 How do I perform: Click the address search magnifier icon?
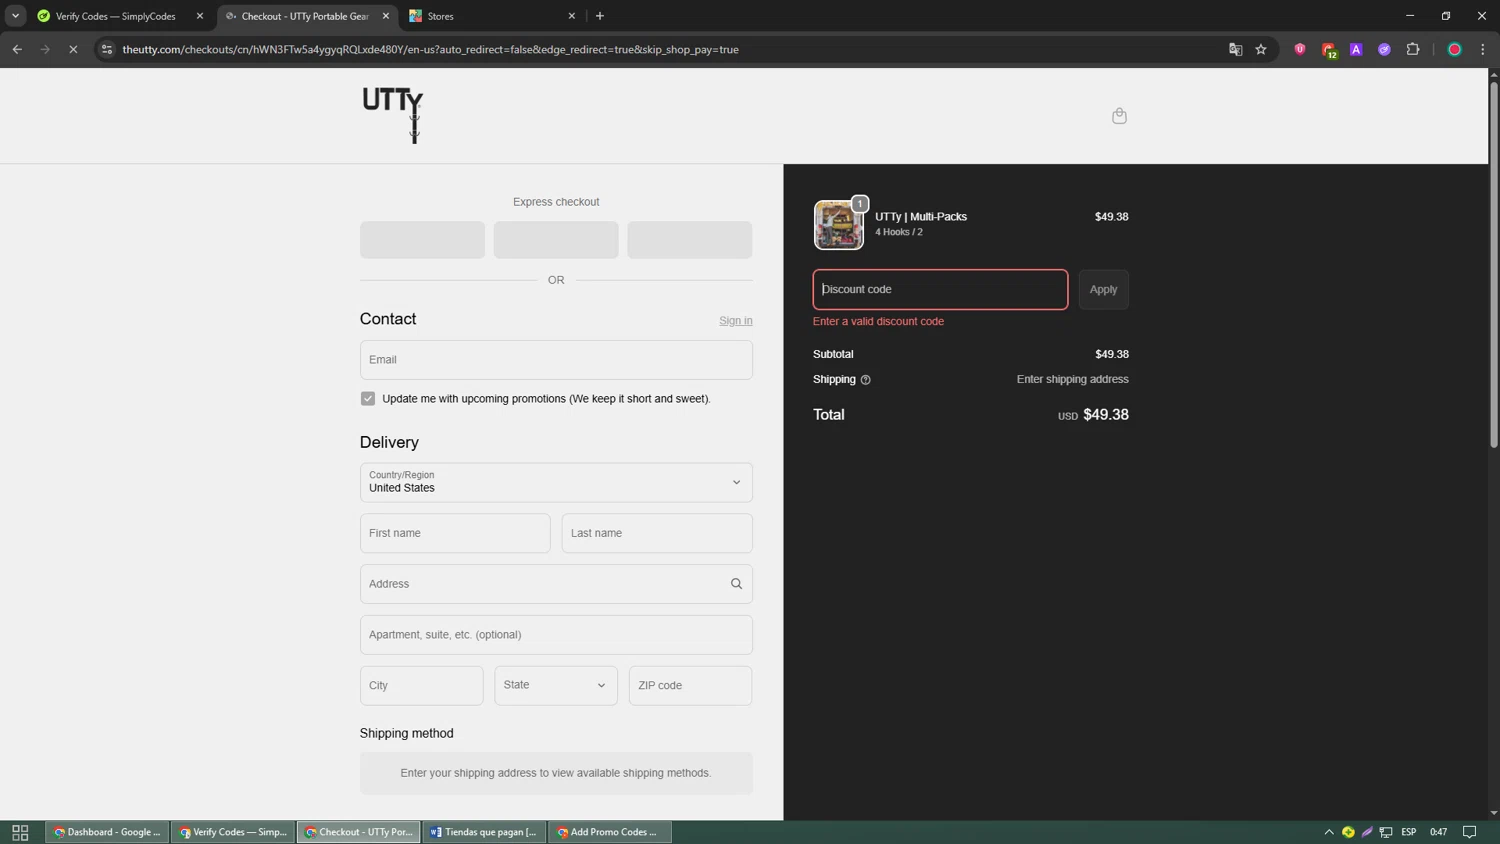pos(736,584)
